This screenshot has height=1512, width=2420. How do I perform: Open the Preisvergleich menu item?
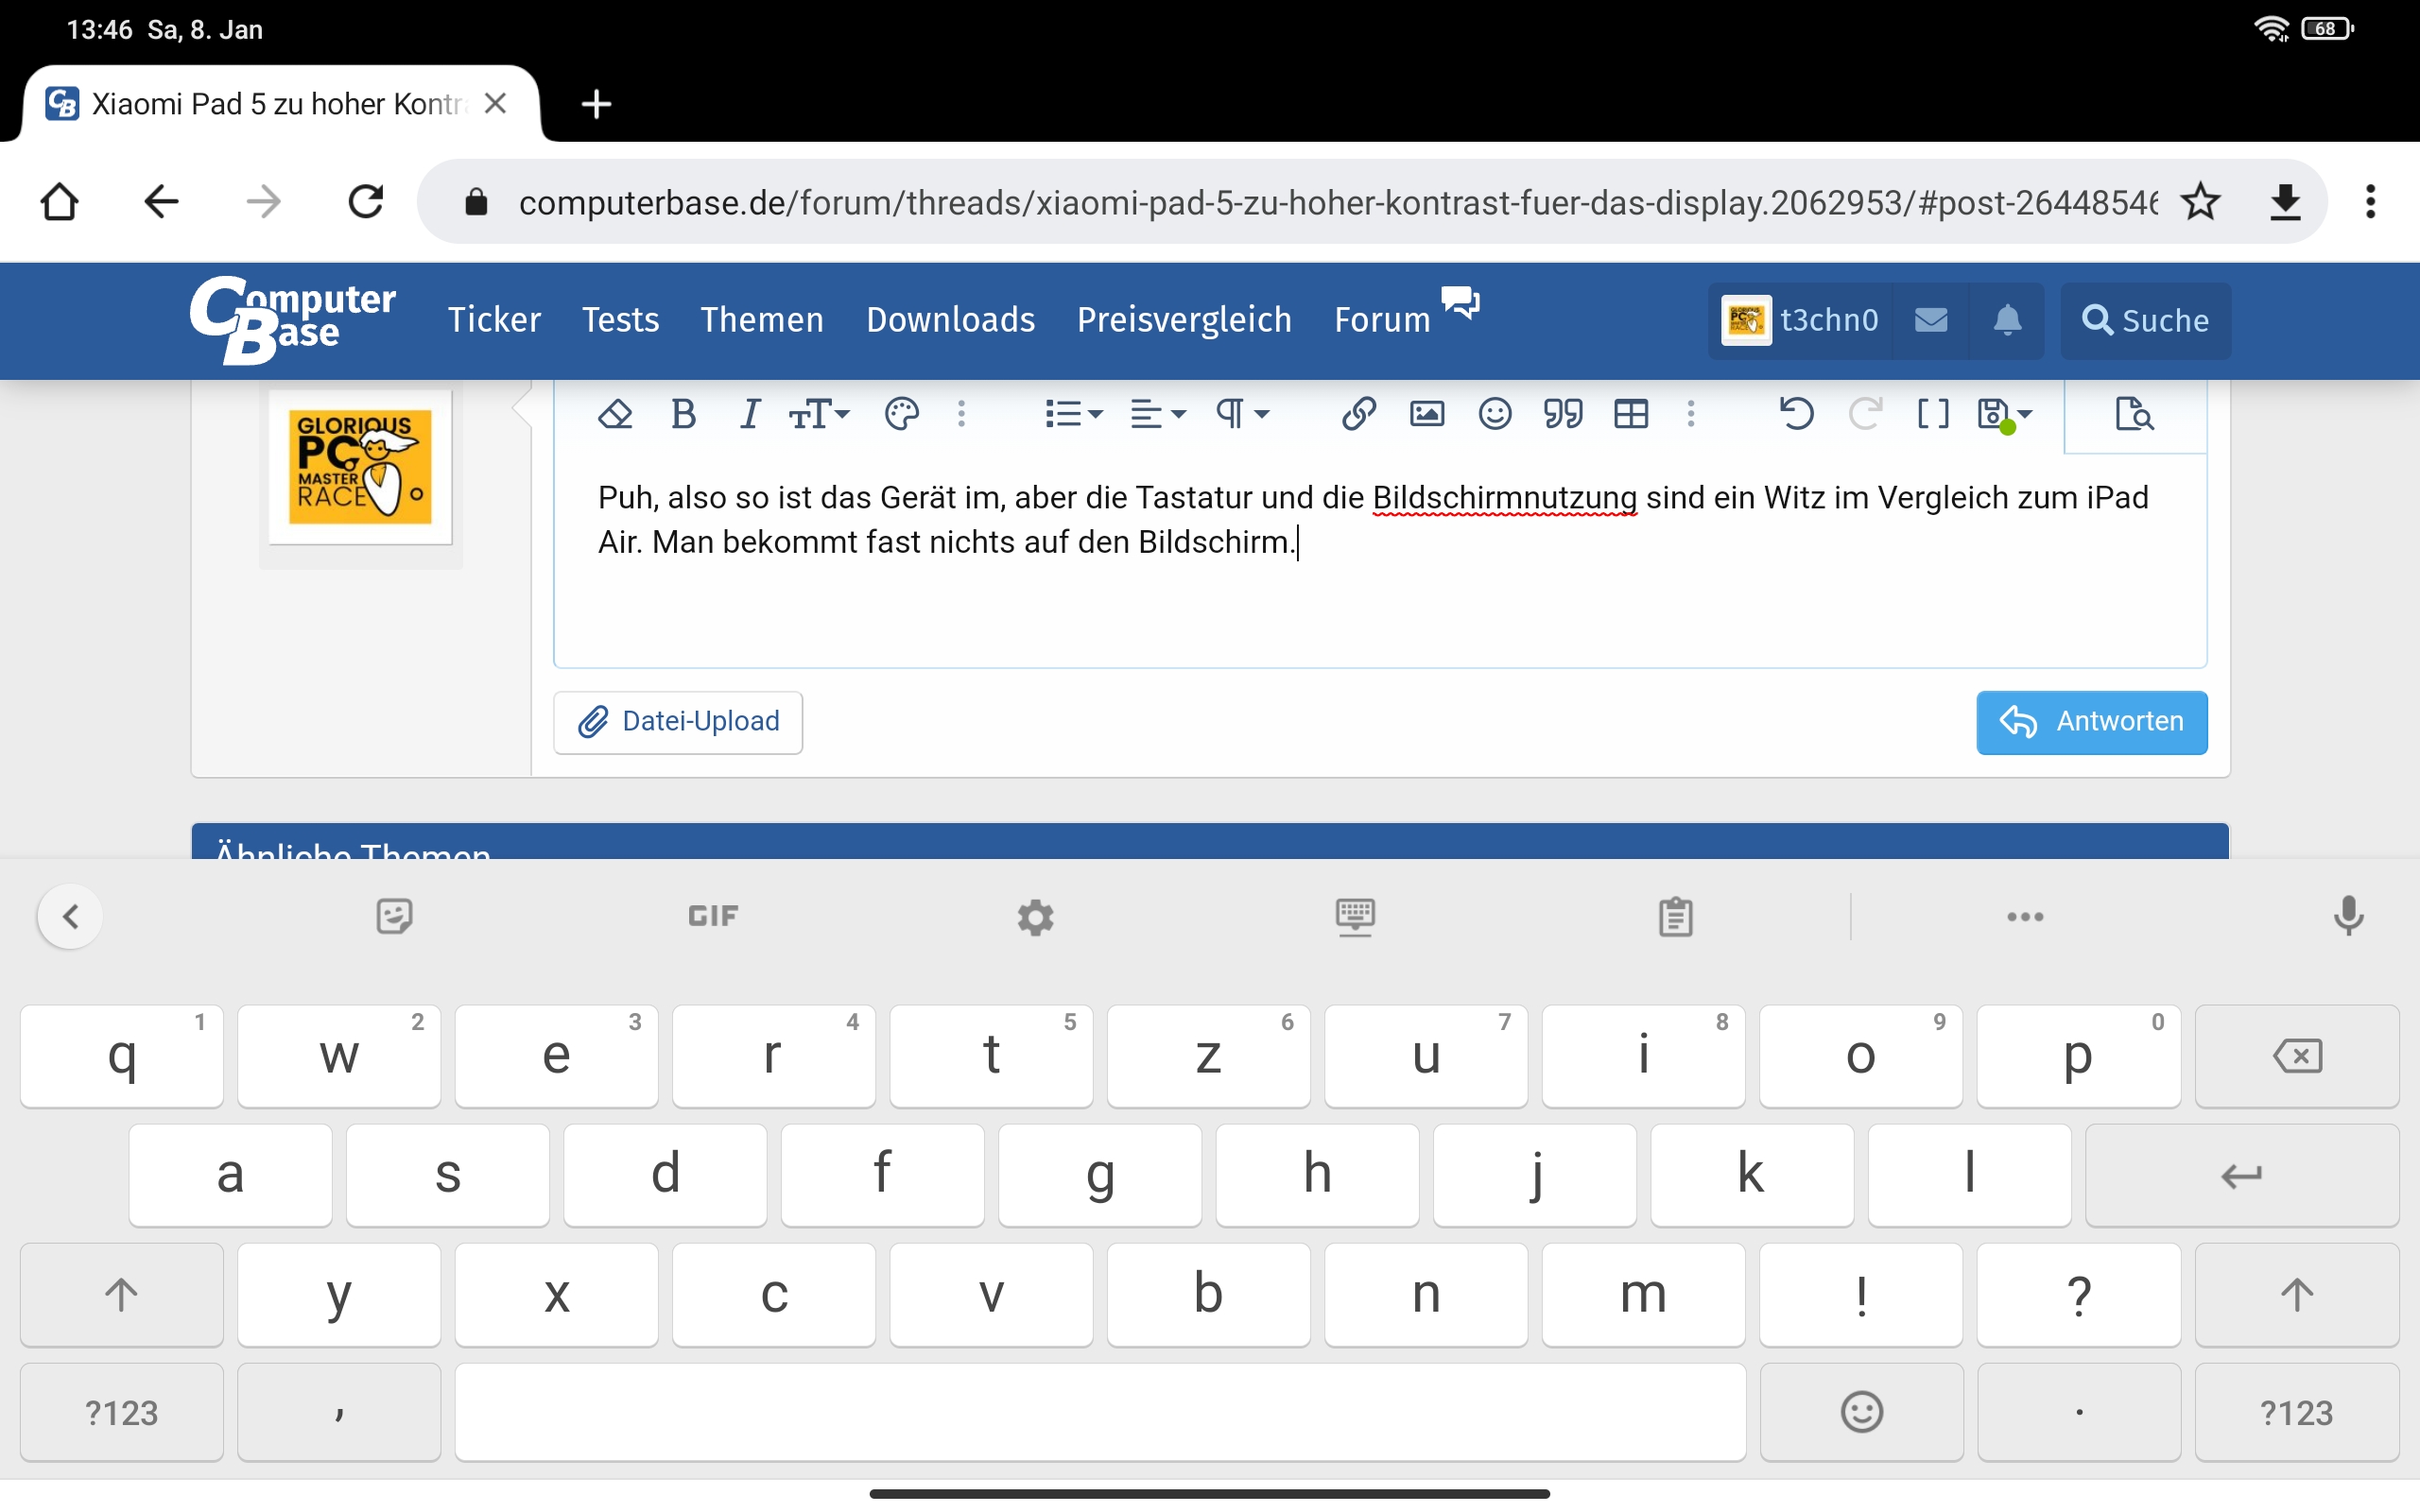pos(1184,320)
